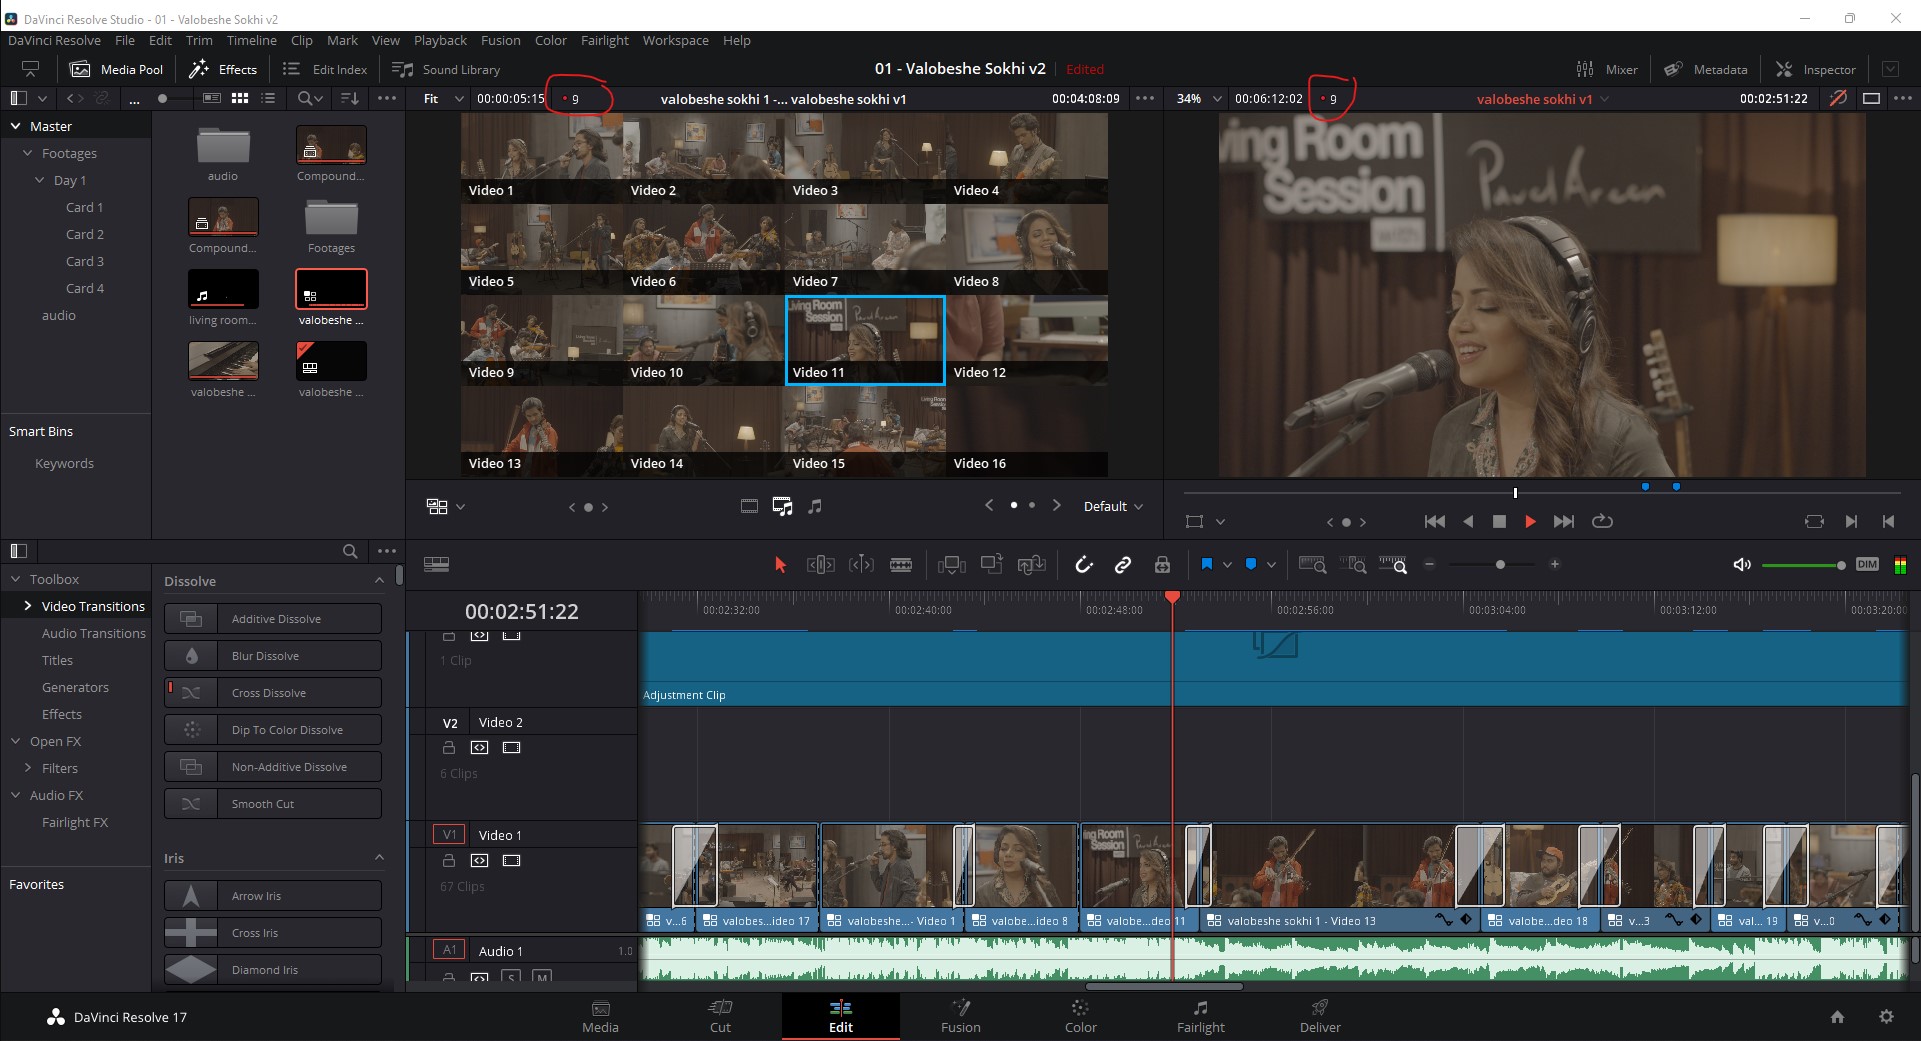Toggle loop playback in timeline viewer

(x=1602, y=521)
